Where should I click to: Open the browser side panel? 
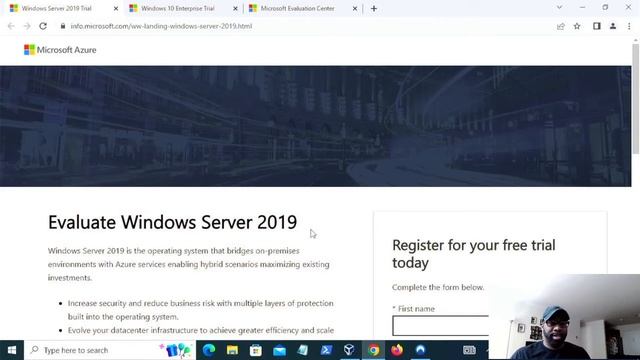[597, 26]
